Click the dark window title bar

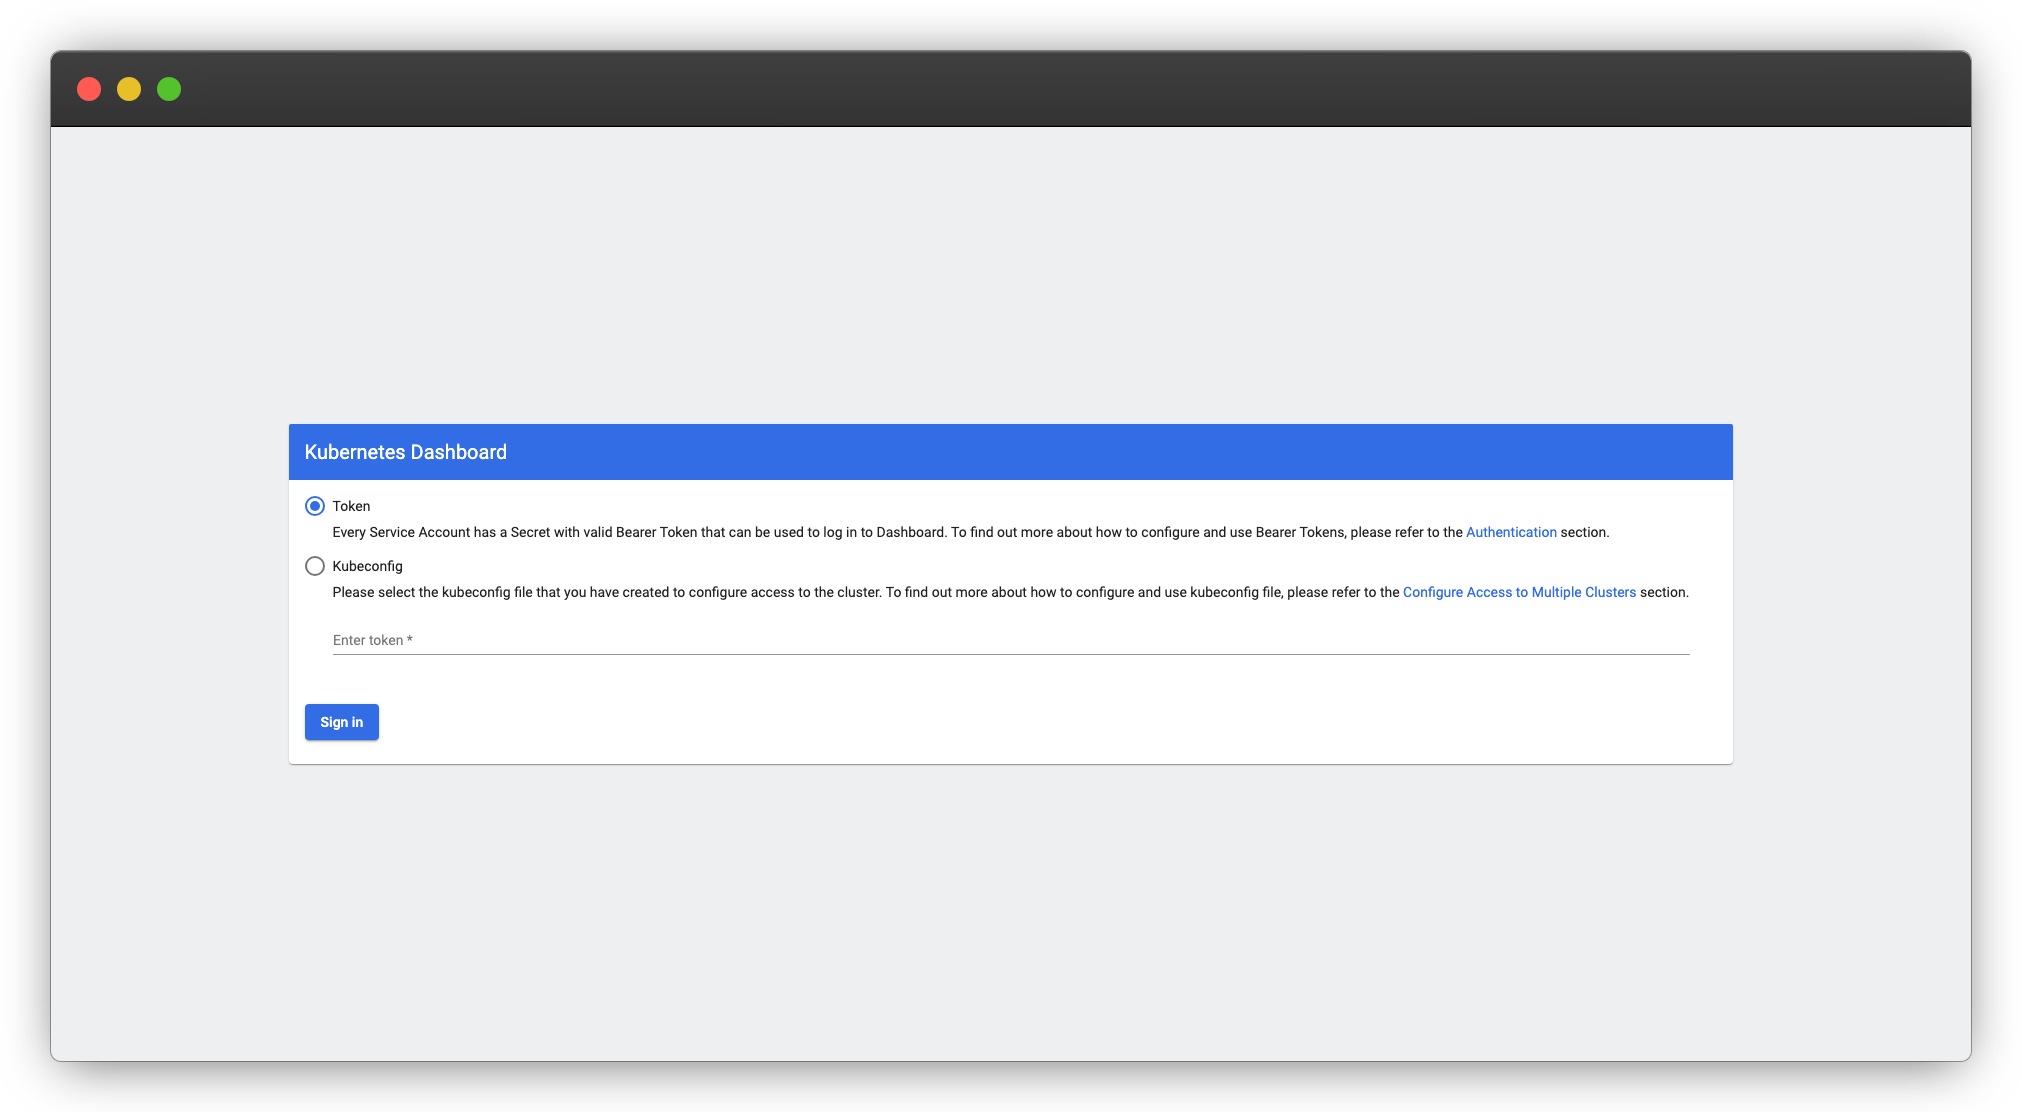tap(1000, 89)
